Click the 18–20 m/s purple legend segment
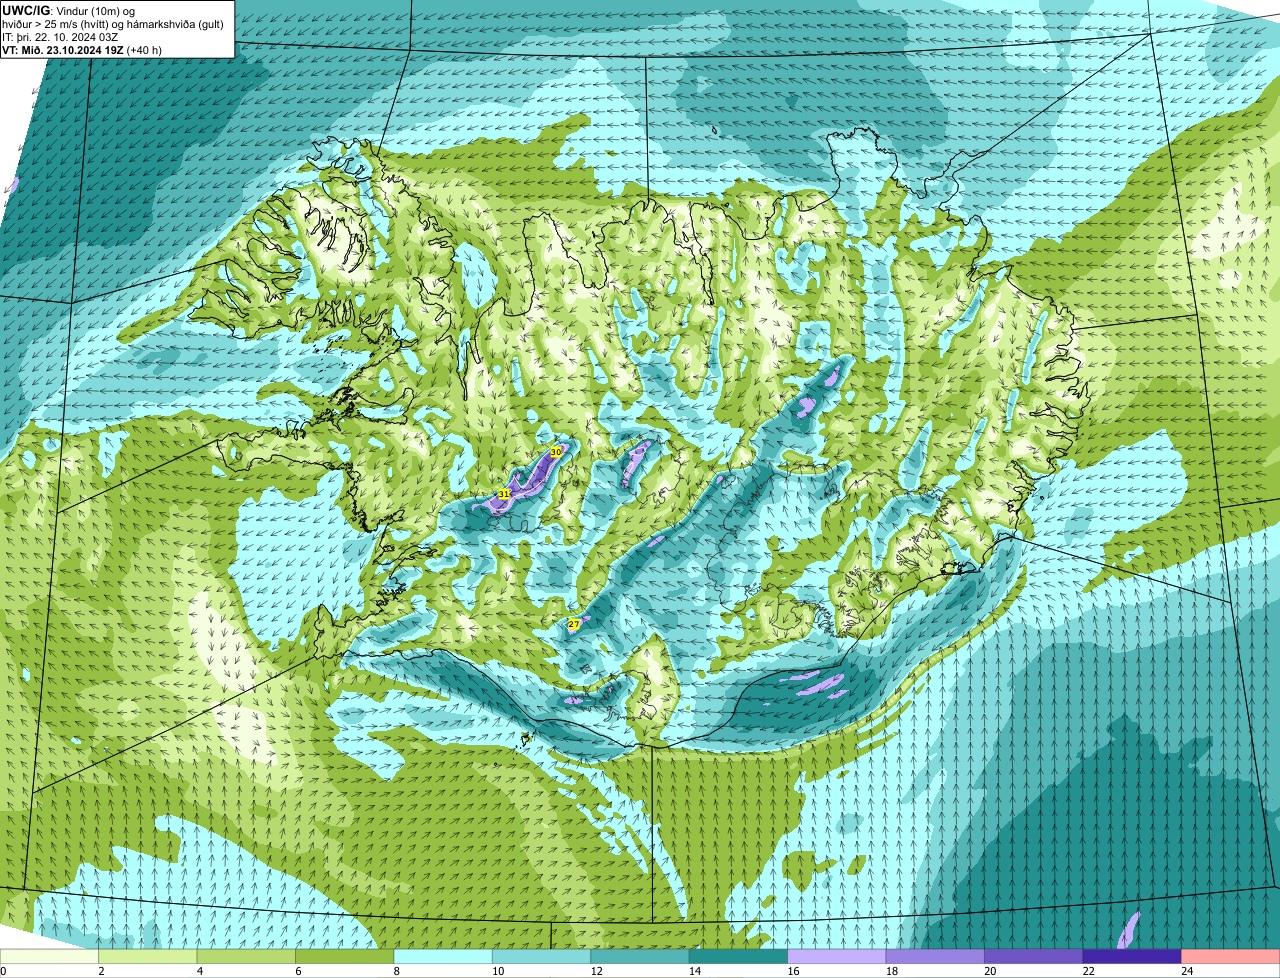The width and height of the screenshot is (1280, 978). [936, 956]
